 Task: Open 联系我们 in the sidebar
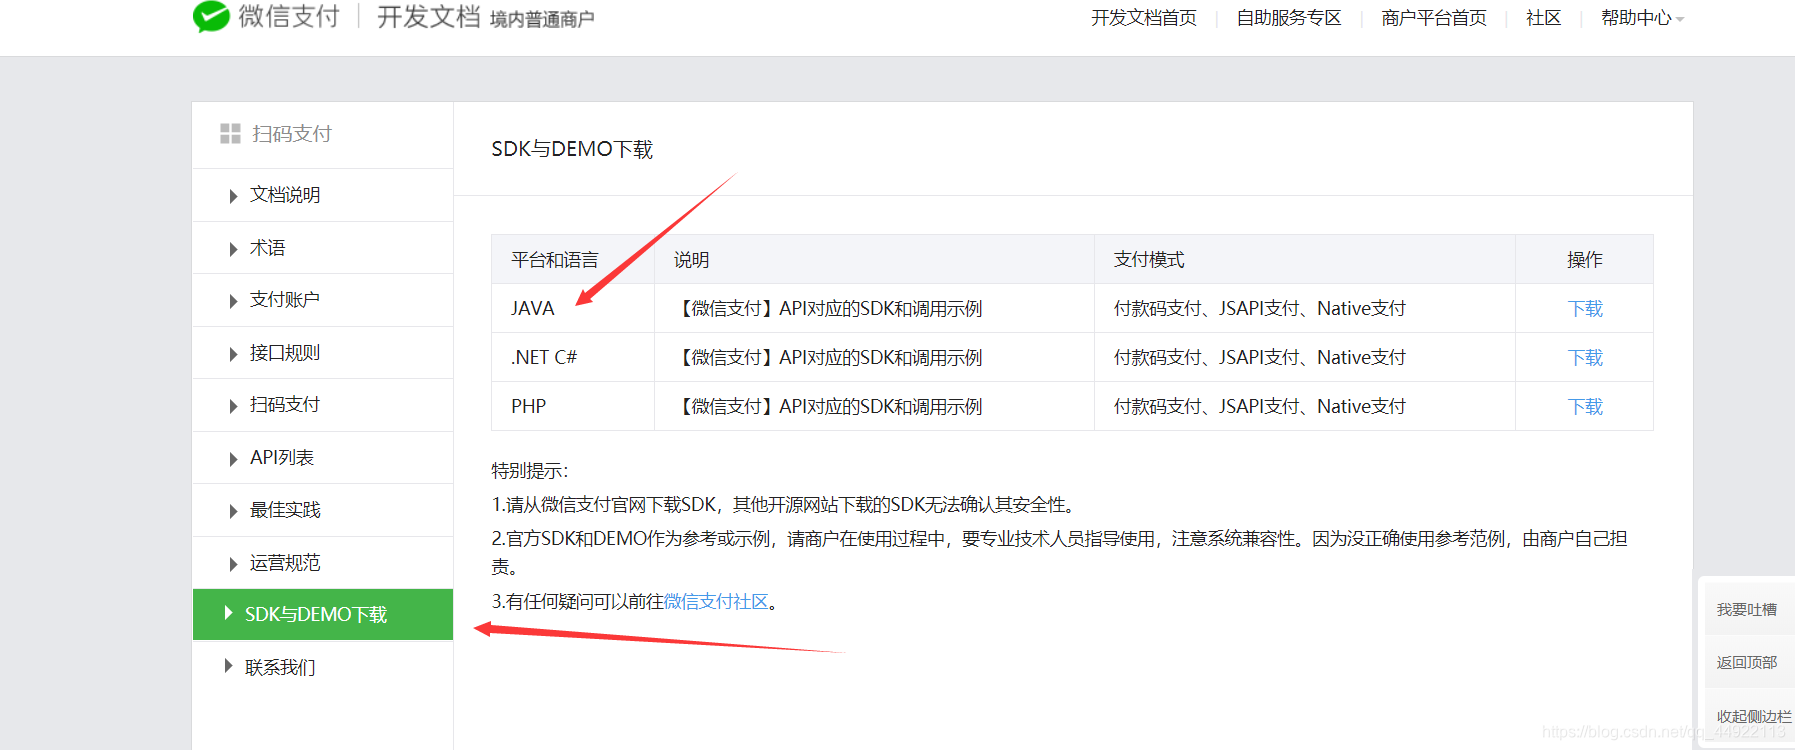(x=280, y=667)
